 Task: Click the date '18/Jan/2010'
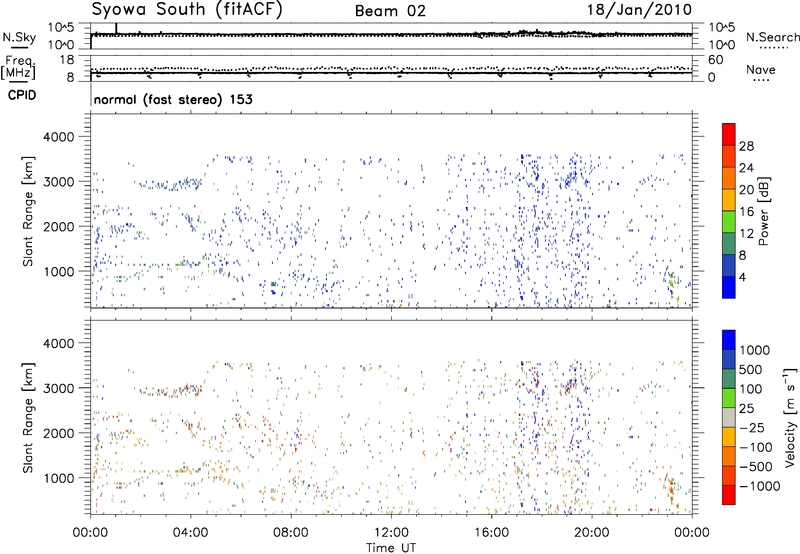coord(639,10)
